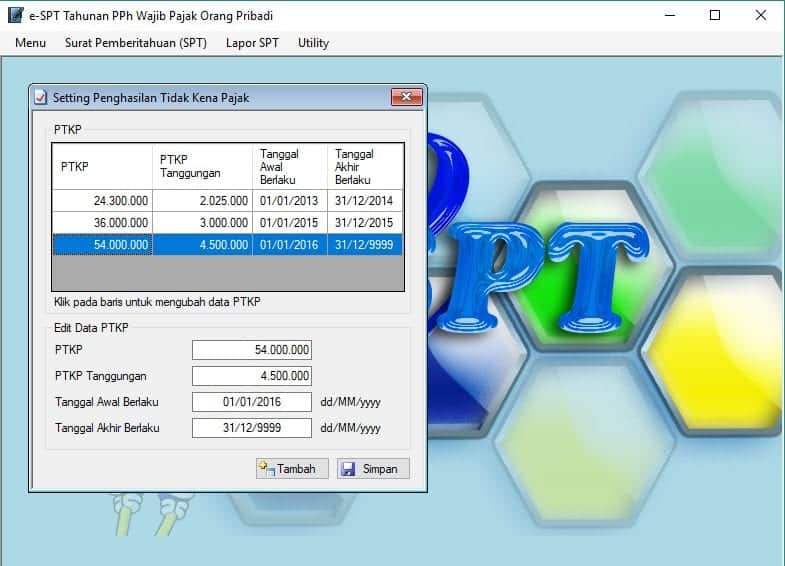This screenshot has height=566, width=785.
Task: Open the Lapor SPT menu
Action: [252, 43]
